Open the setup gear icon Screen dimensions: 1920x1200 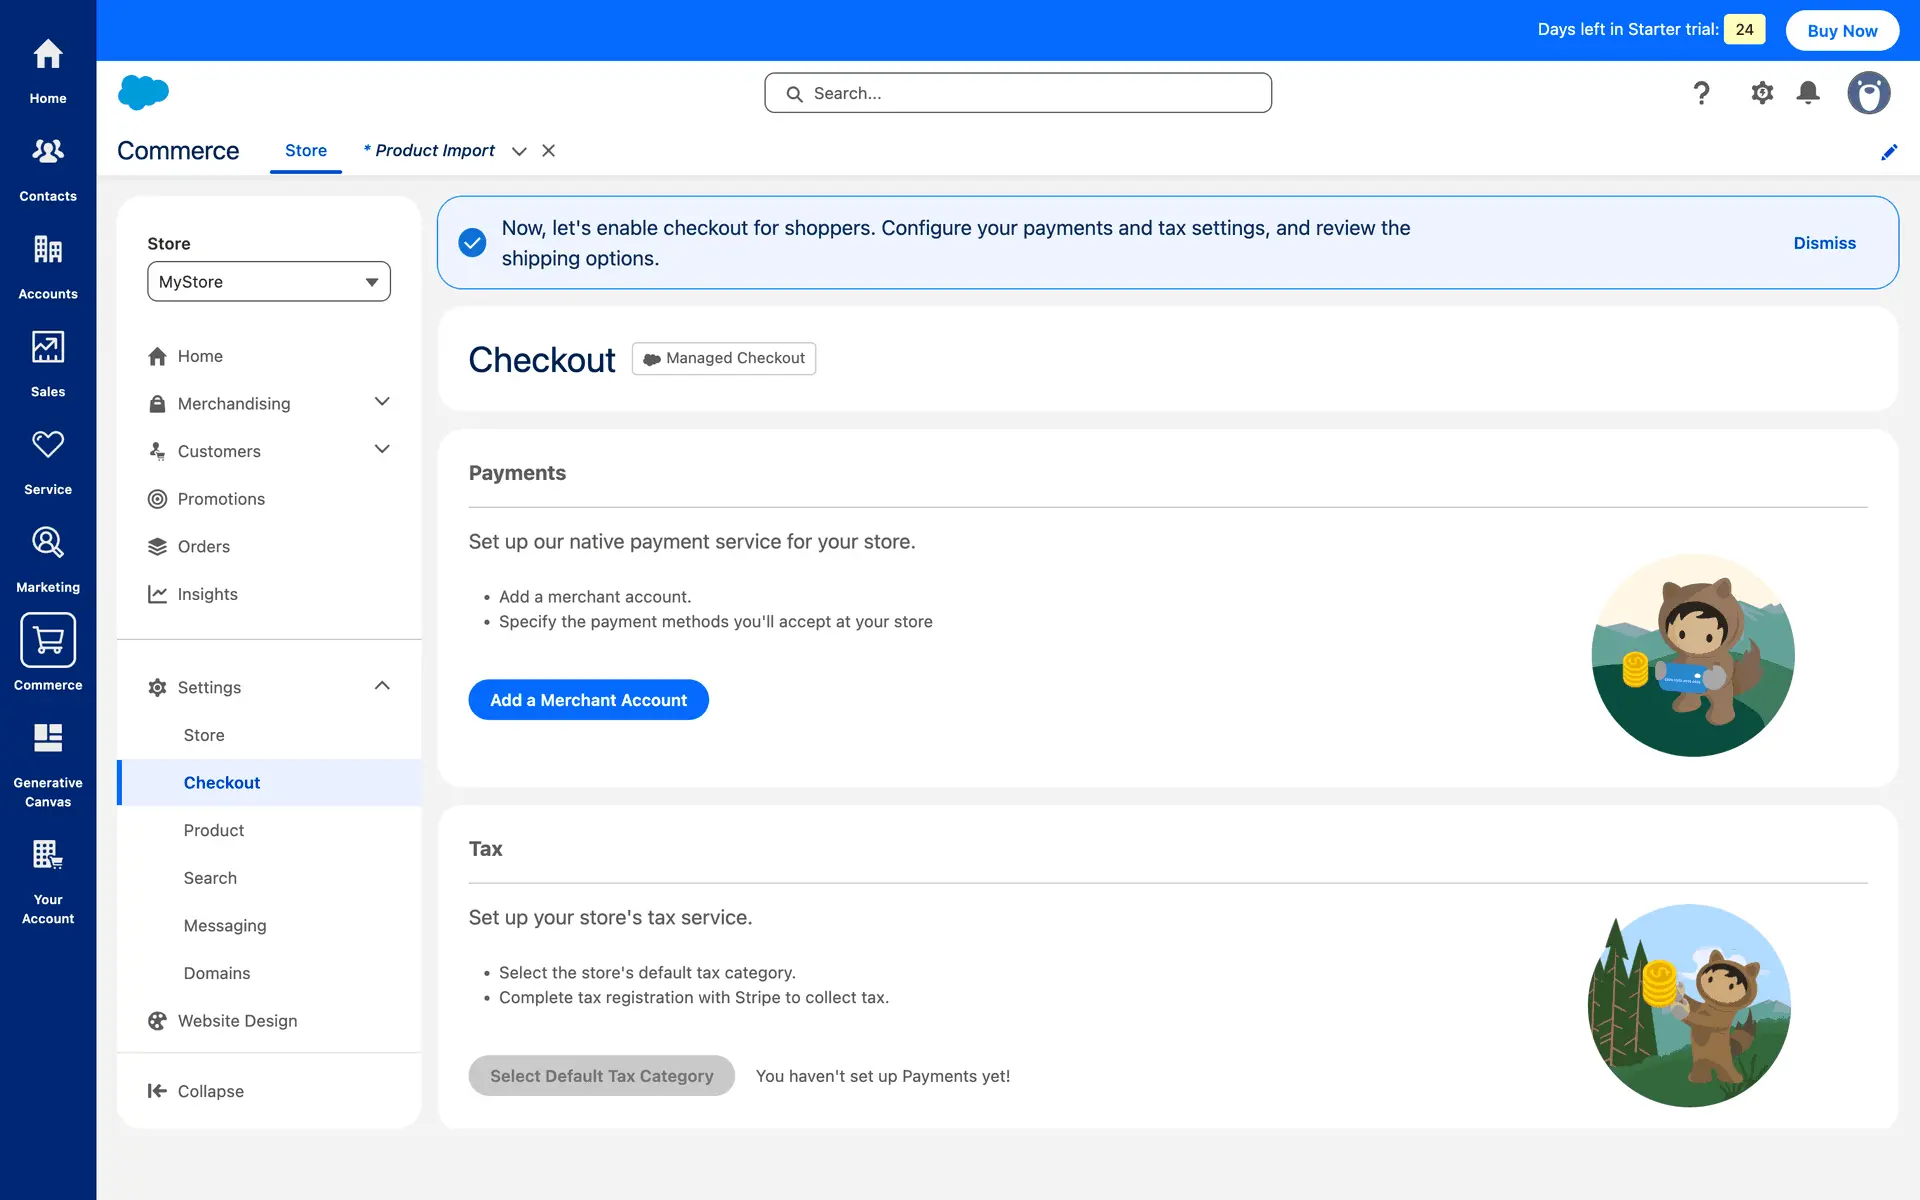point(1762,93)
